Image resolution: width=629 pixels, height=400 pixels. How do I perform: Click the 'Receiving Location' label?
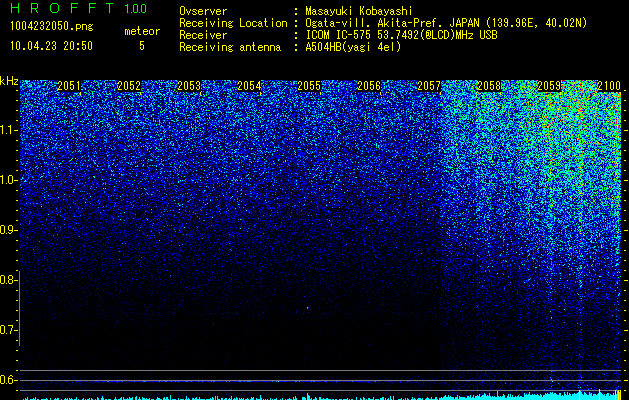[233, 23]
